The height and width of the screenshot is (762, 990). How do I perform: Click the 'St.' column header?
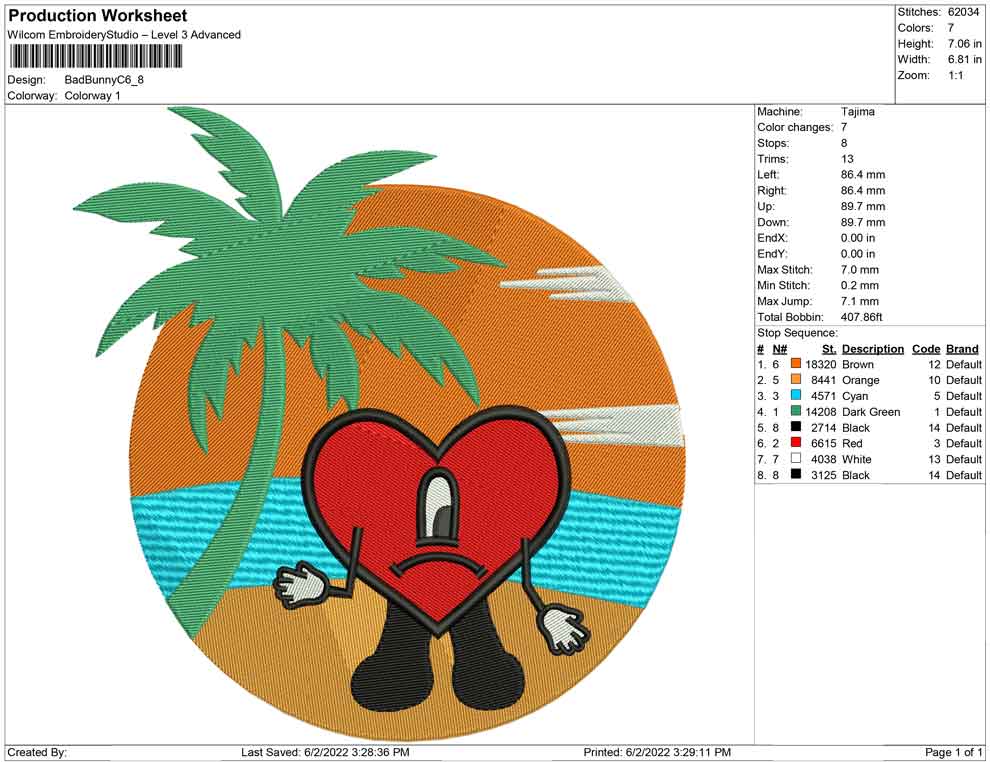point(829,349)
